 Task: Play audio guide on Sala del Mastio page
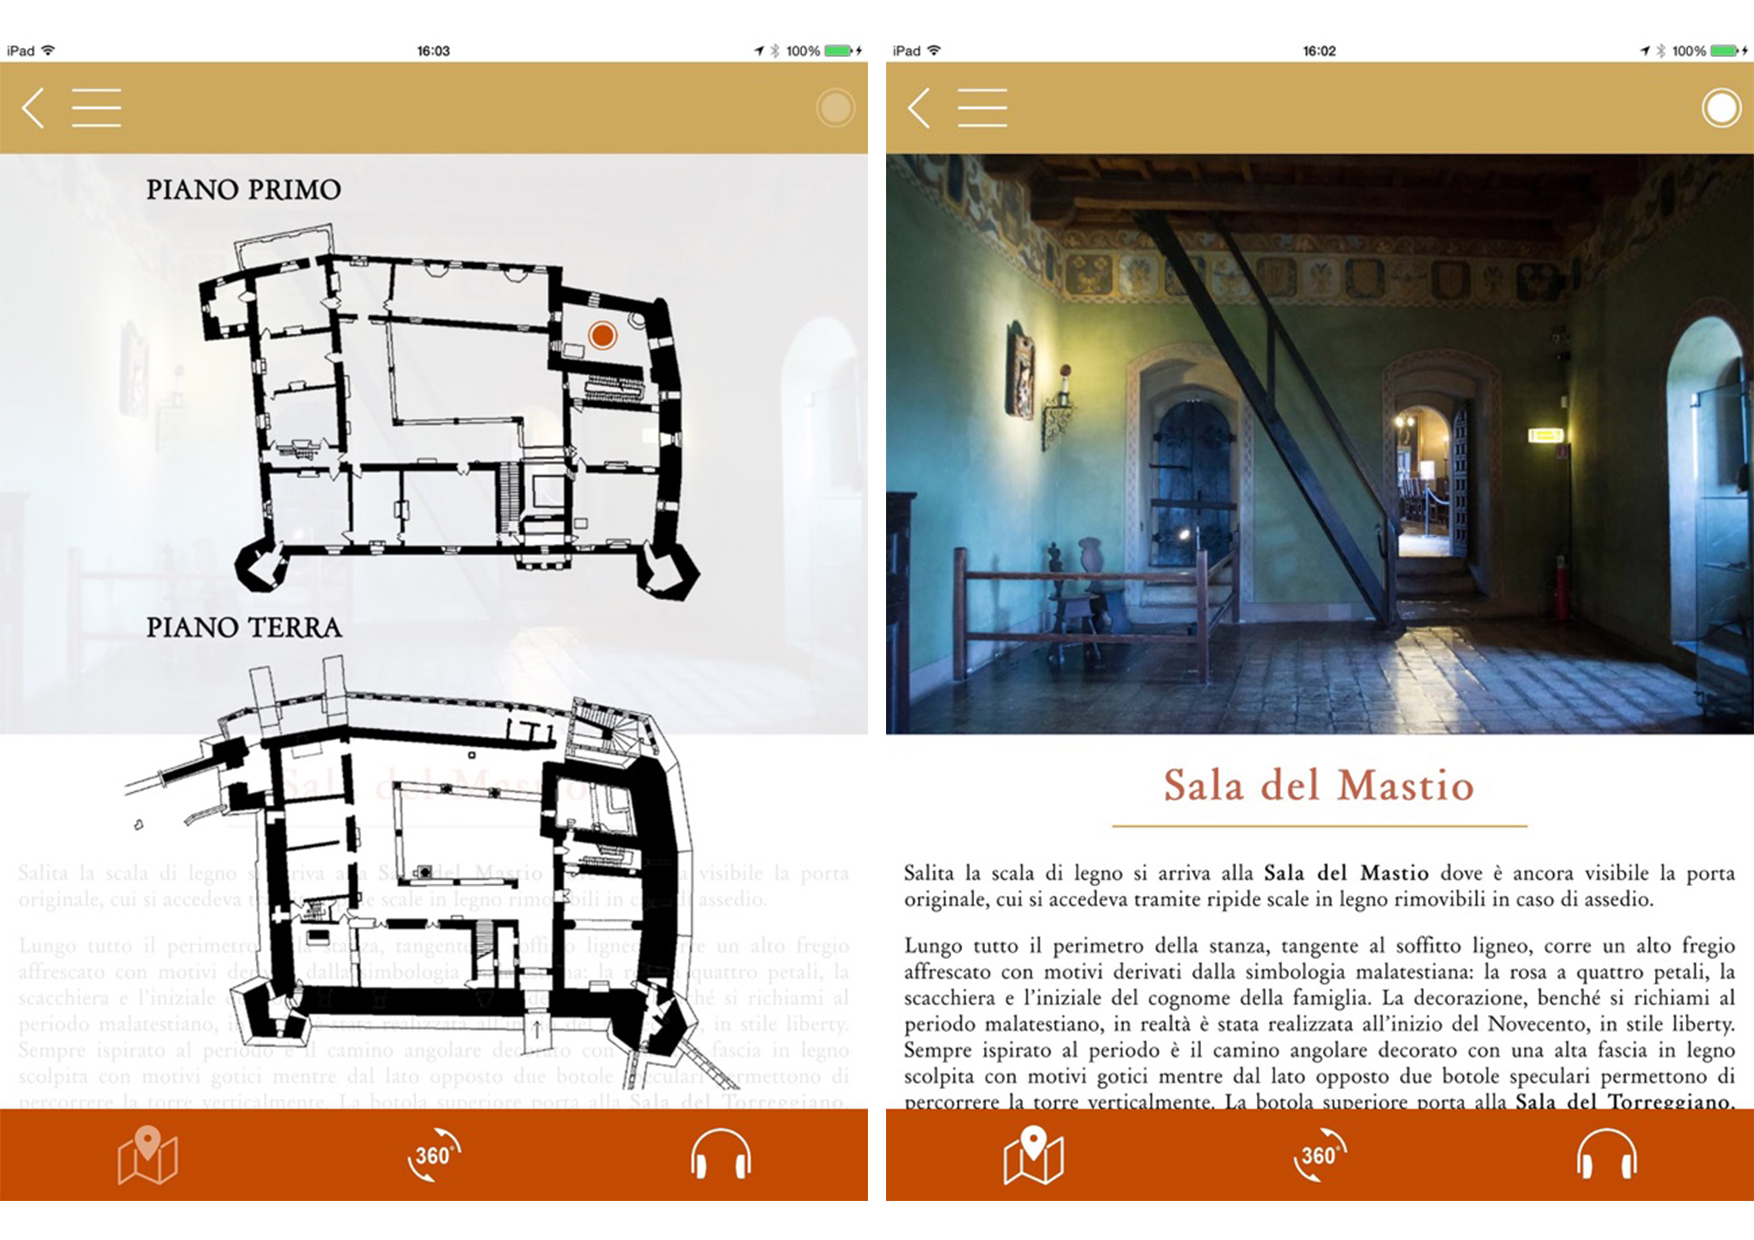pyautogui.click(x=1606, y=1156)
